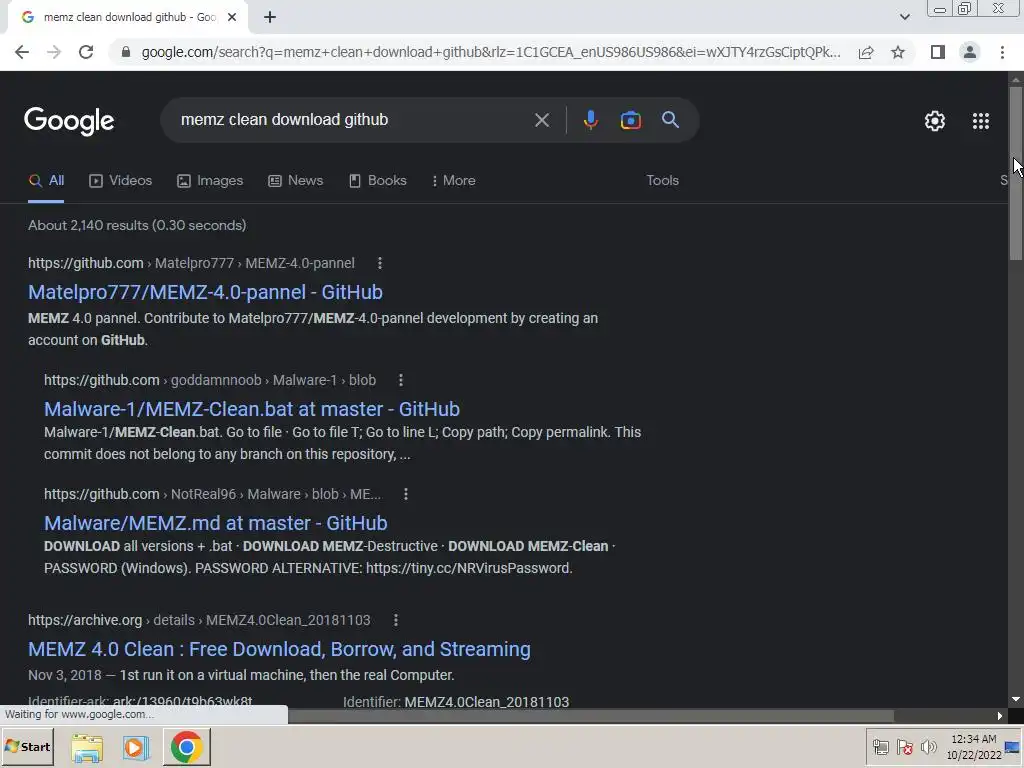Viewport: 1024px width, 768px height.
Task: Open Malware/MEMZ.md at master result
Action: click(x=216, y=523)
